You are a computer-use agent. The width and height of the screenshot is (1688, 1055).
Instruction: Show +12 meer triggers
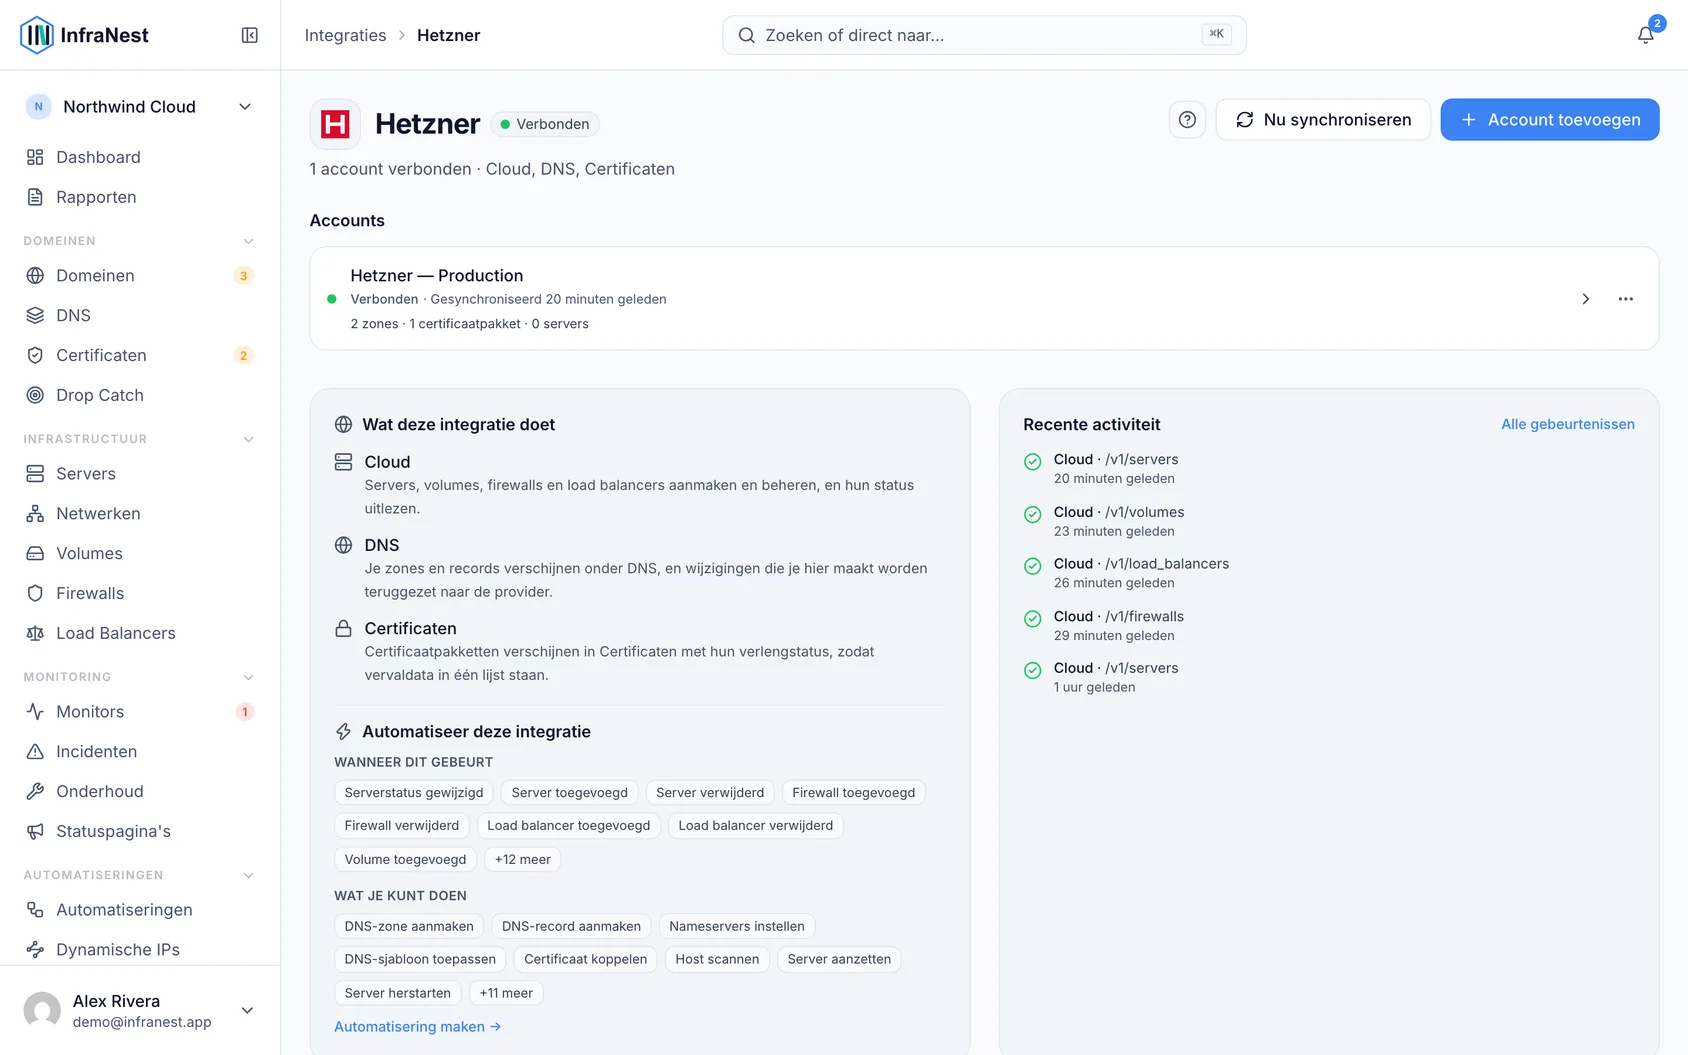[522, 859]
